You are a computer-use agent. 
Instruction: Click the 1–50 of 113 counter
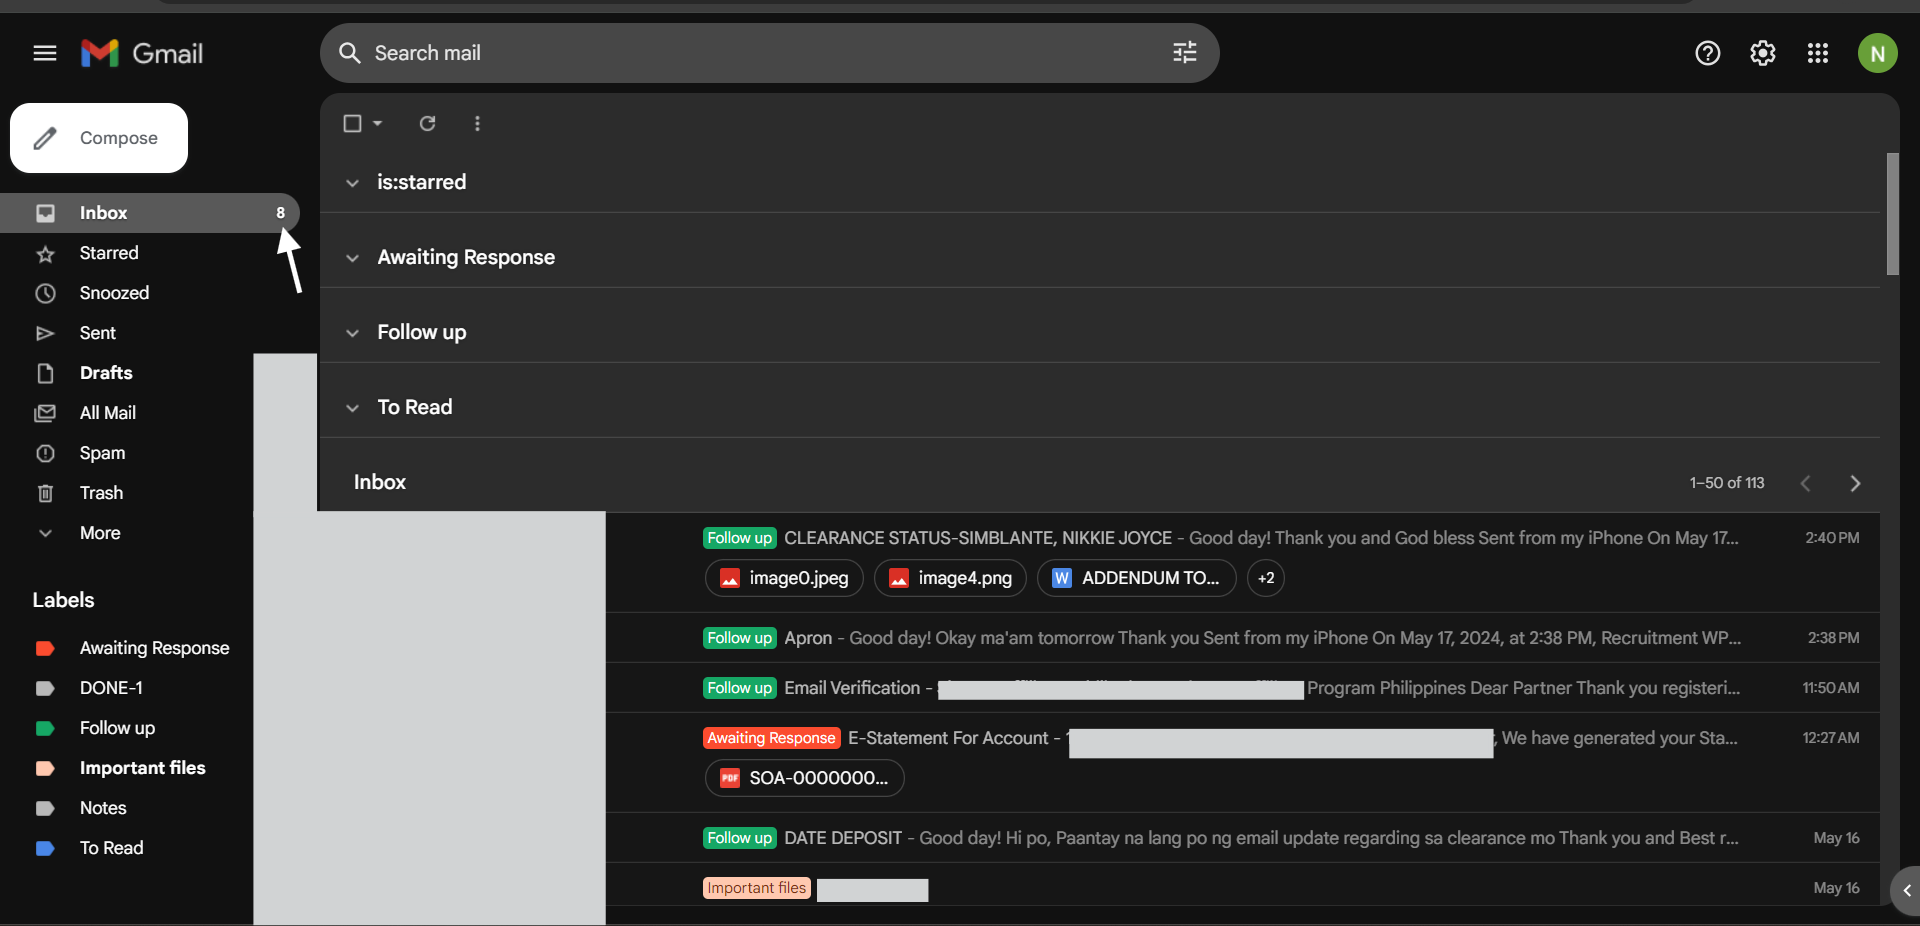tap(1727, 483)
